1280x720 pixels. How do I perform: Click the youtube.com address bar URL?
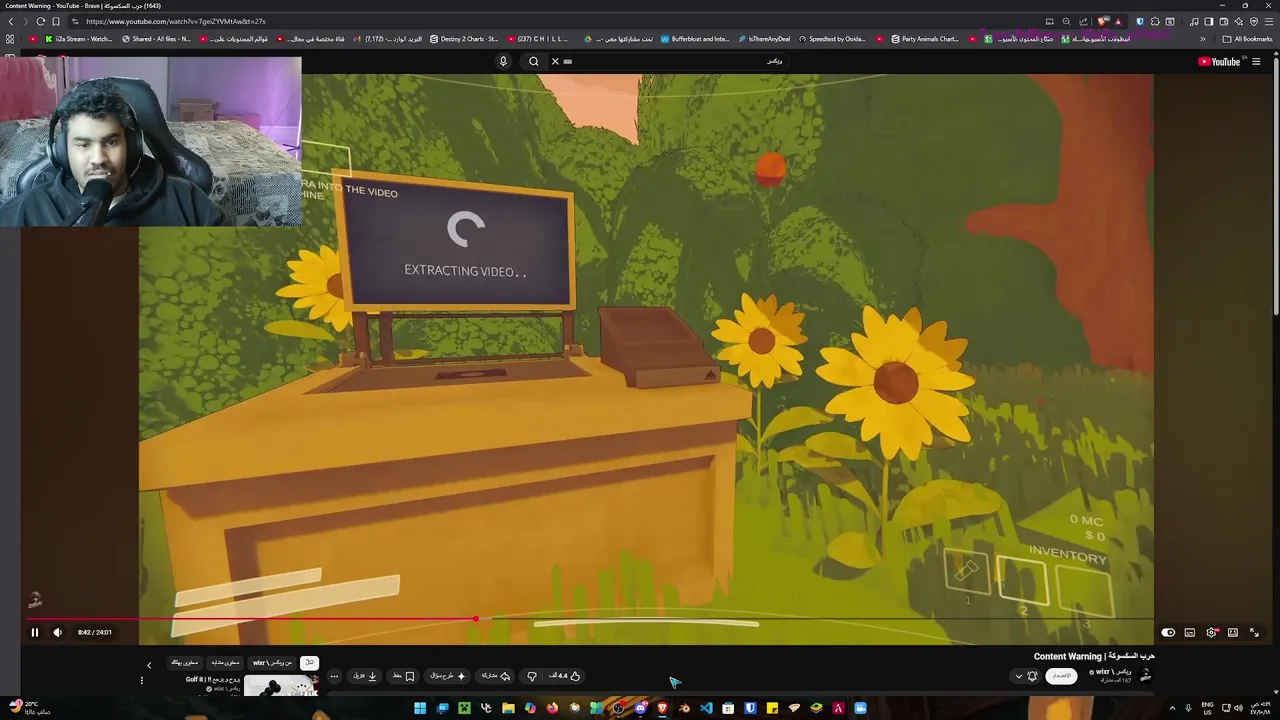(176, 21)
